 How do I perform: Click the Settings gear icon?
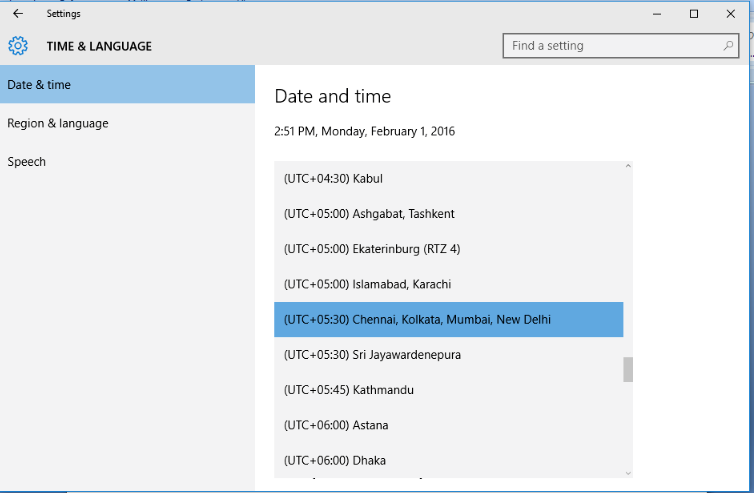[x=18, y=46]
